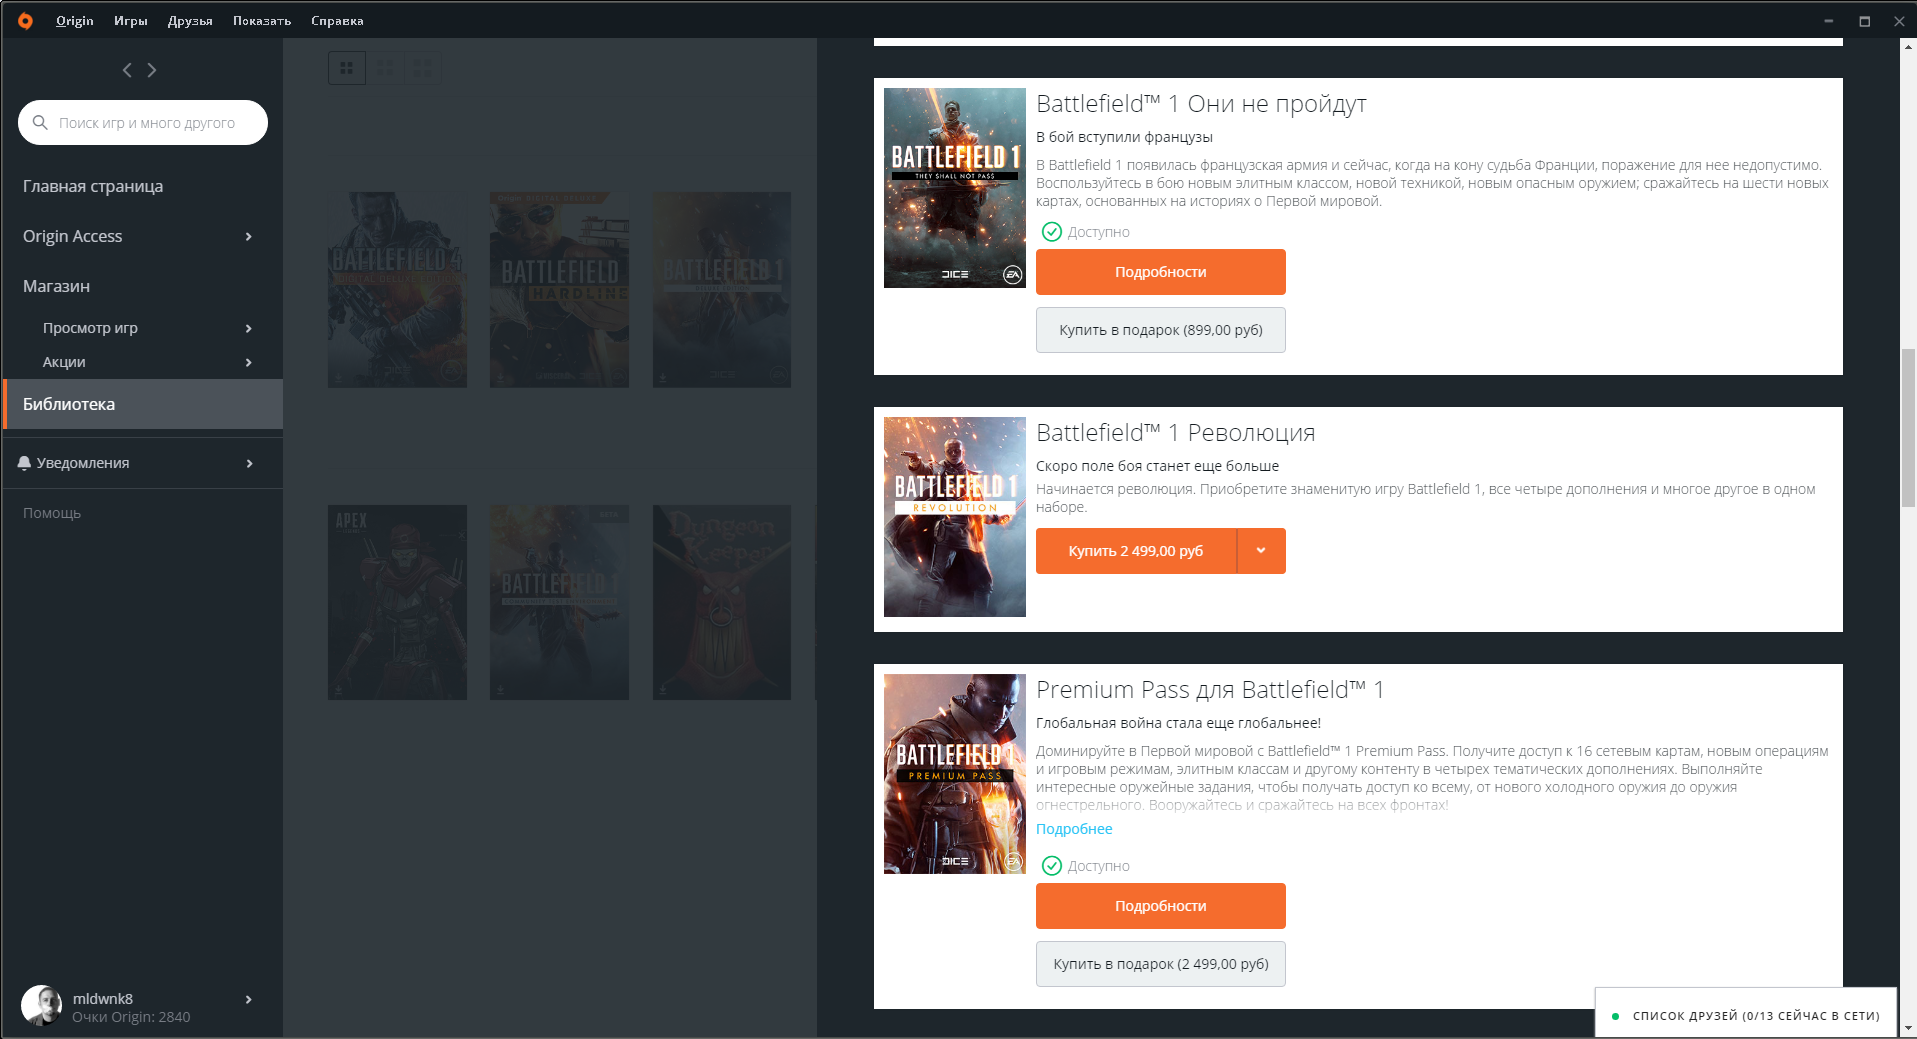The width and height of the screenshot is (1917, 1039).
Task: Click Подробности for Premium Pass
Action: pyautogui.click(x=1161, y=906)
